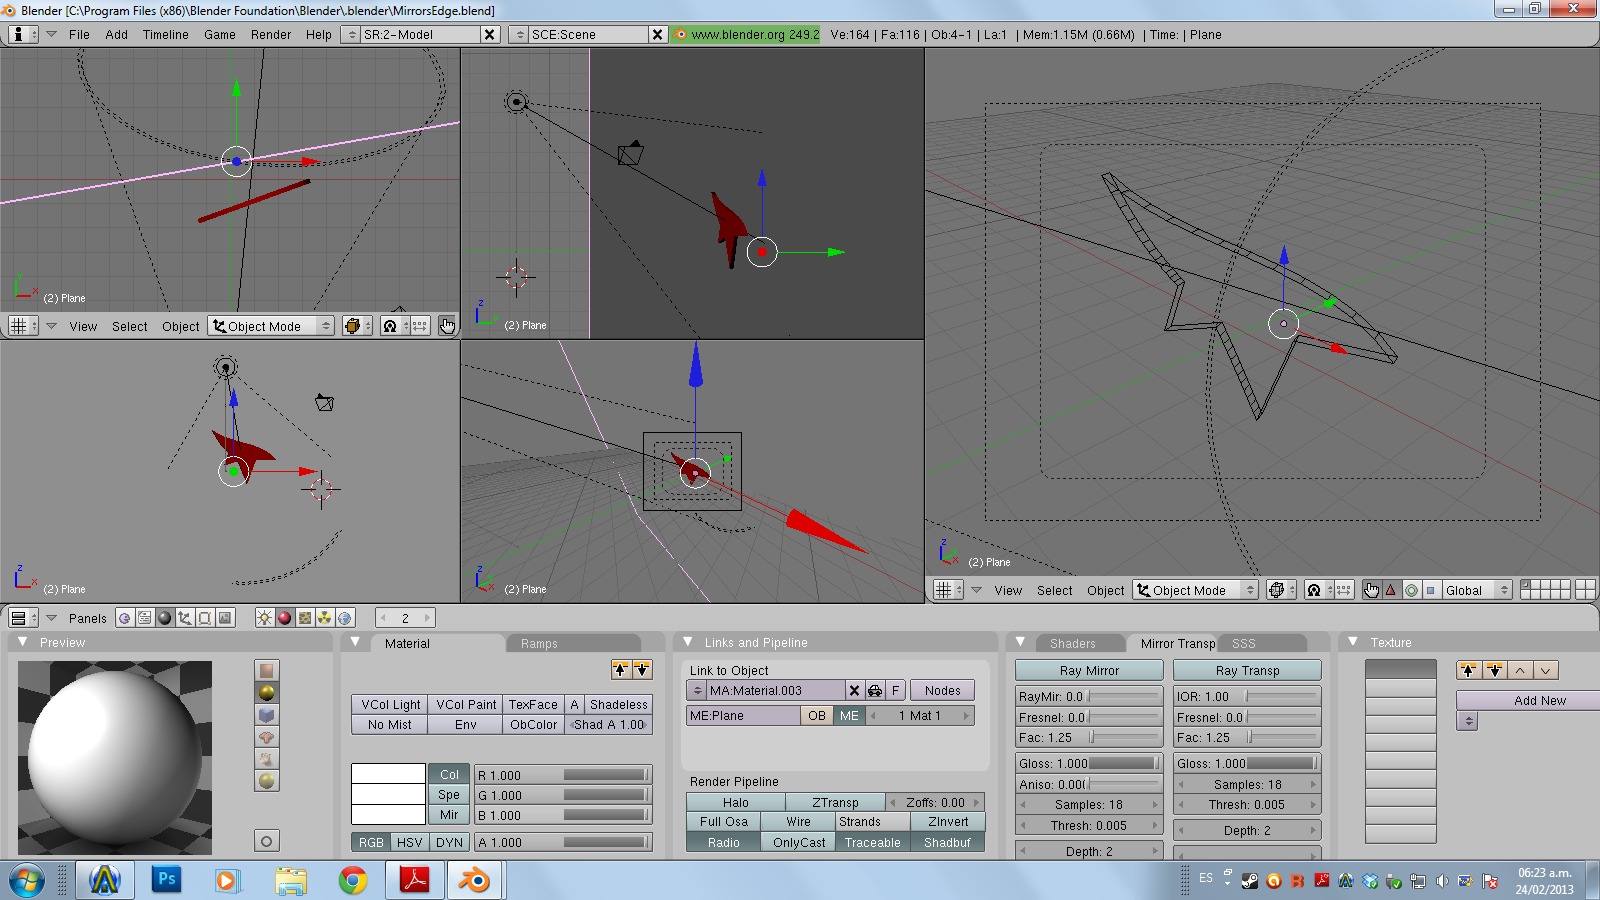Show Radiosity sub-context buttons
Image resolution: width=1600 pixels, height=900 pixels.
pyautogui.click(x=324, y=618)
